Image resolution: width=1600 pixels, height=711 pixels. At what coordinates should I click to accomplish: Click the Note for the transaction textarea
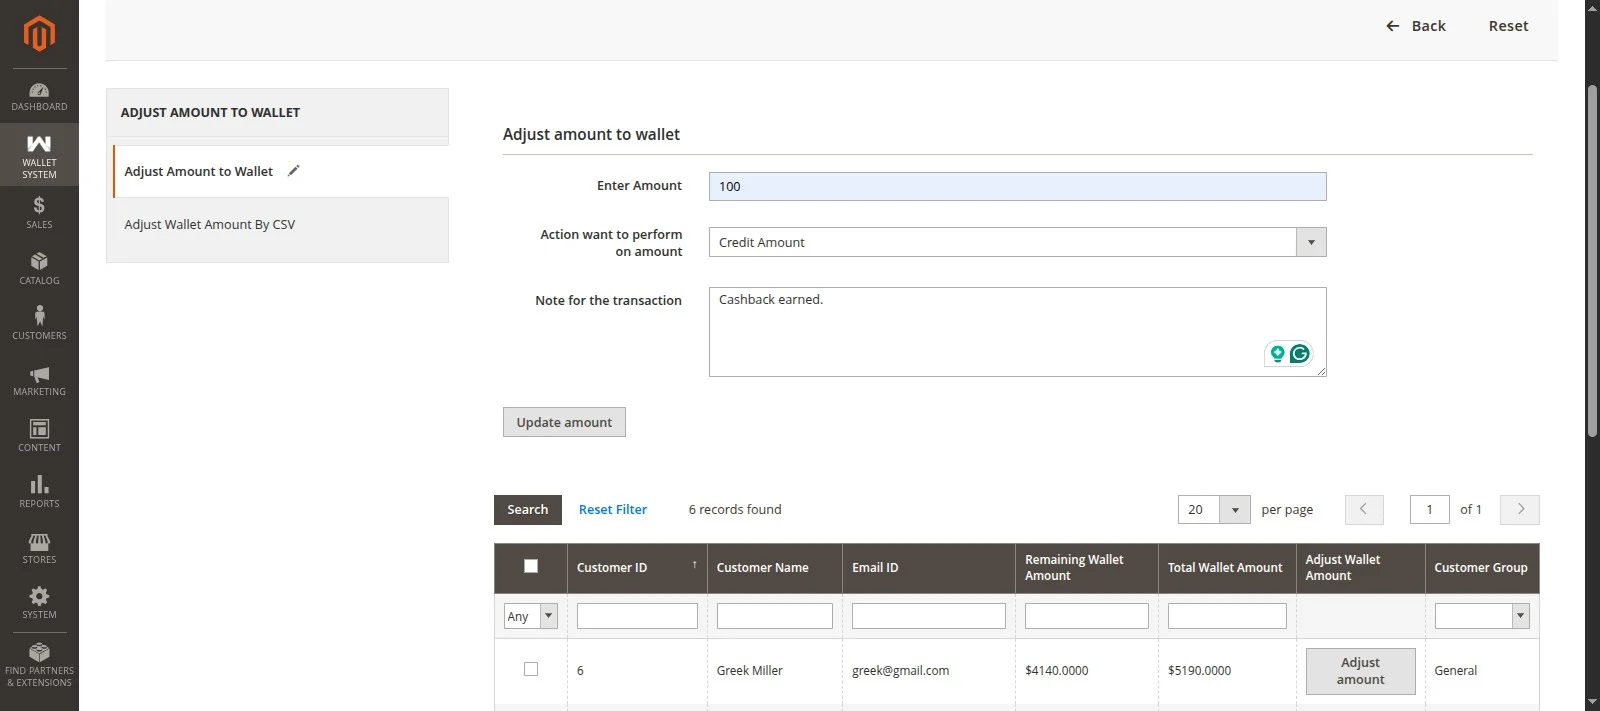[1017, 332]
